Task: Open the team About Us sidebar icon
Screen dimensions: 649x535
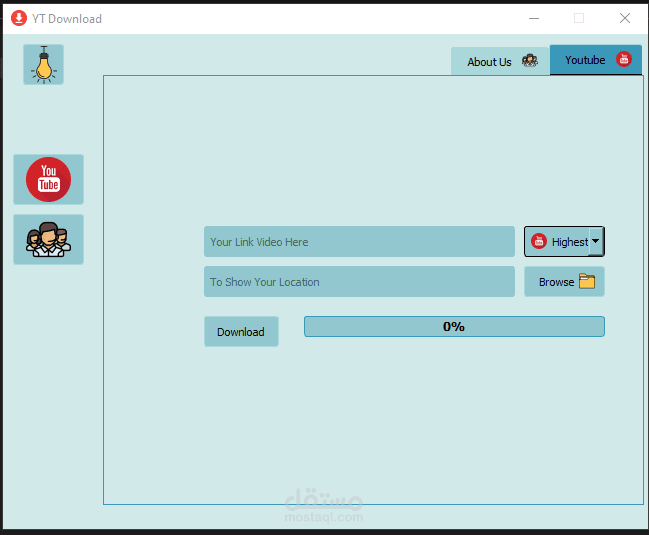Action: point(48,240)
